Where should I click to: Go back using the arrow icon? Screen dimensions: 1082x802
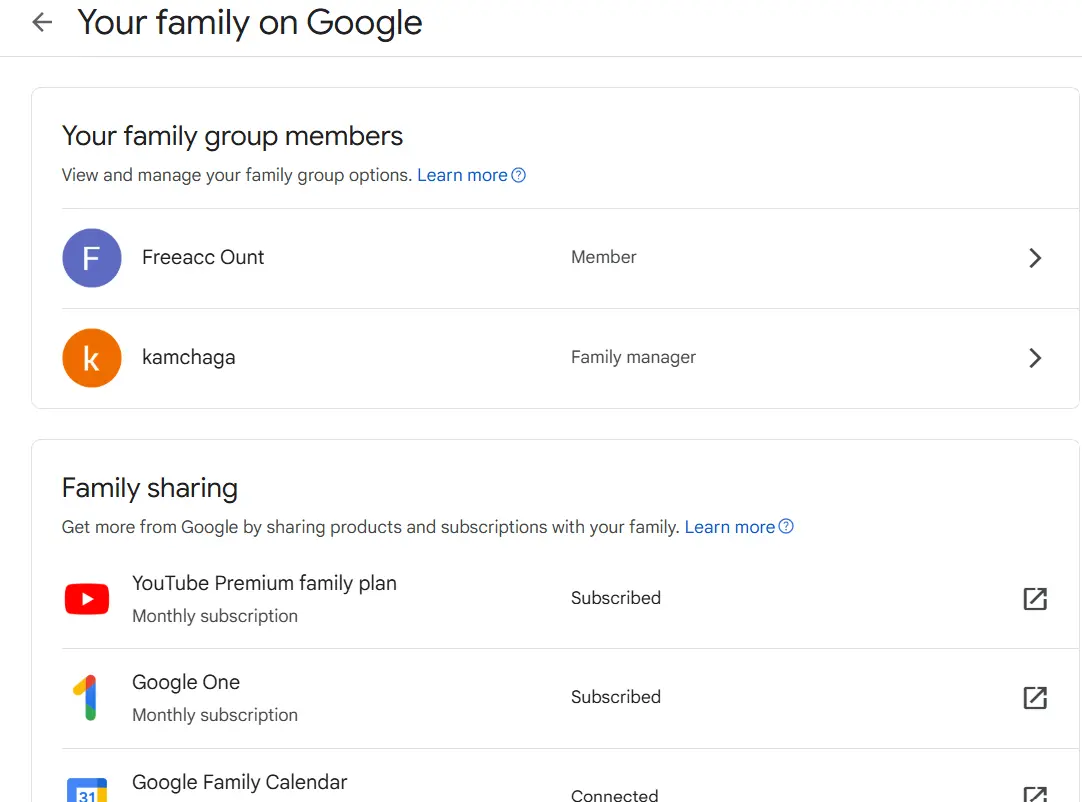(42, 22)
